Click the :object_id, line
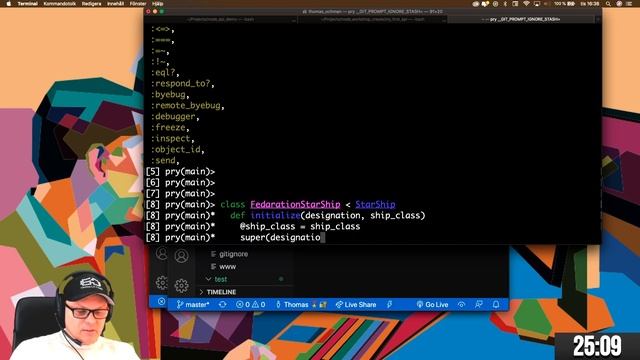640x360 pixels. [178, 149]
